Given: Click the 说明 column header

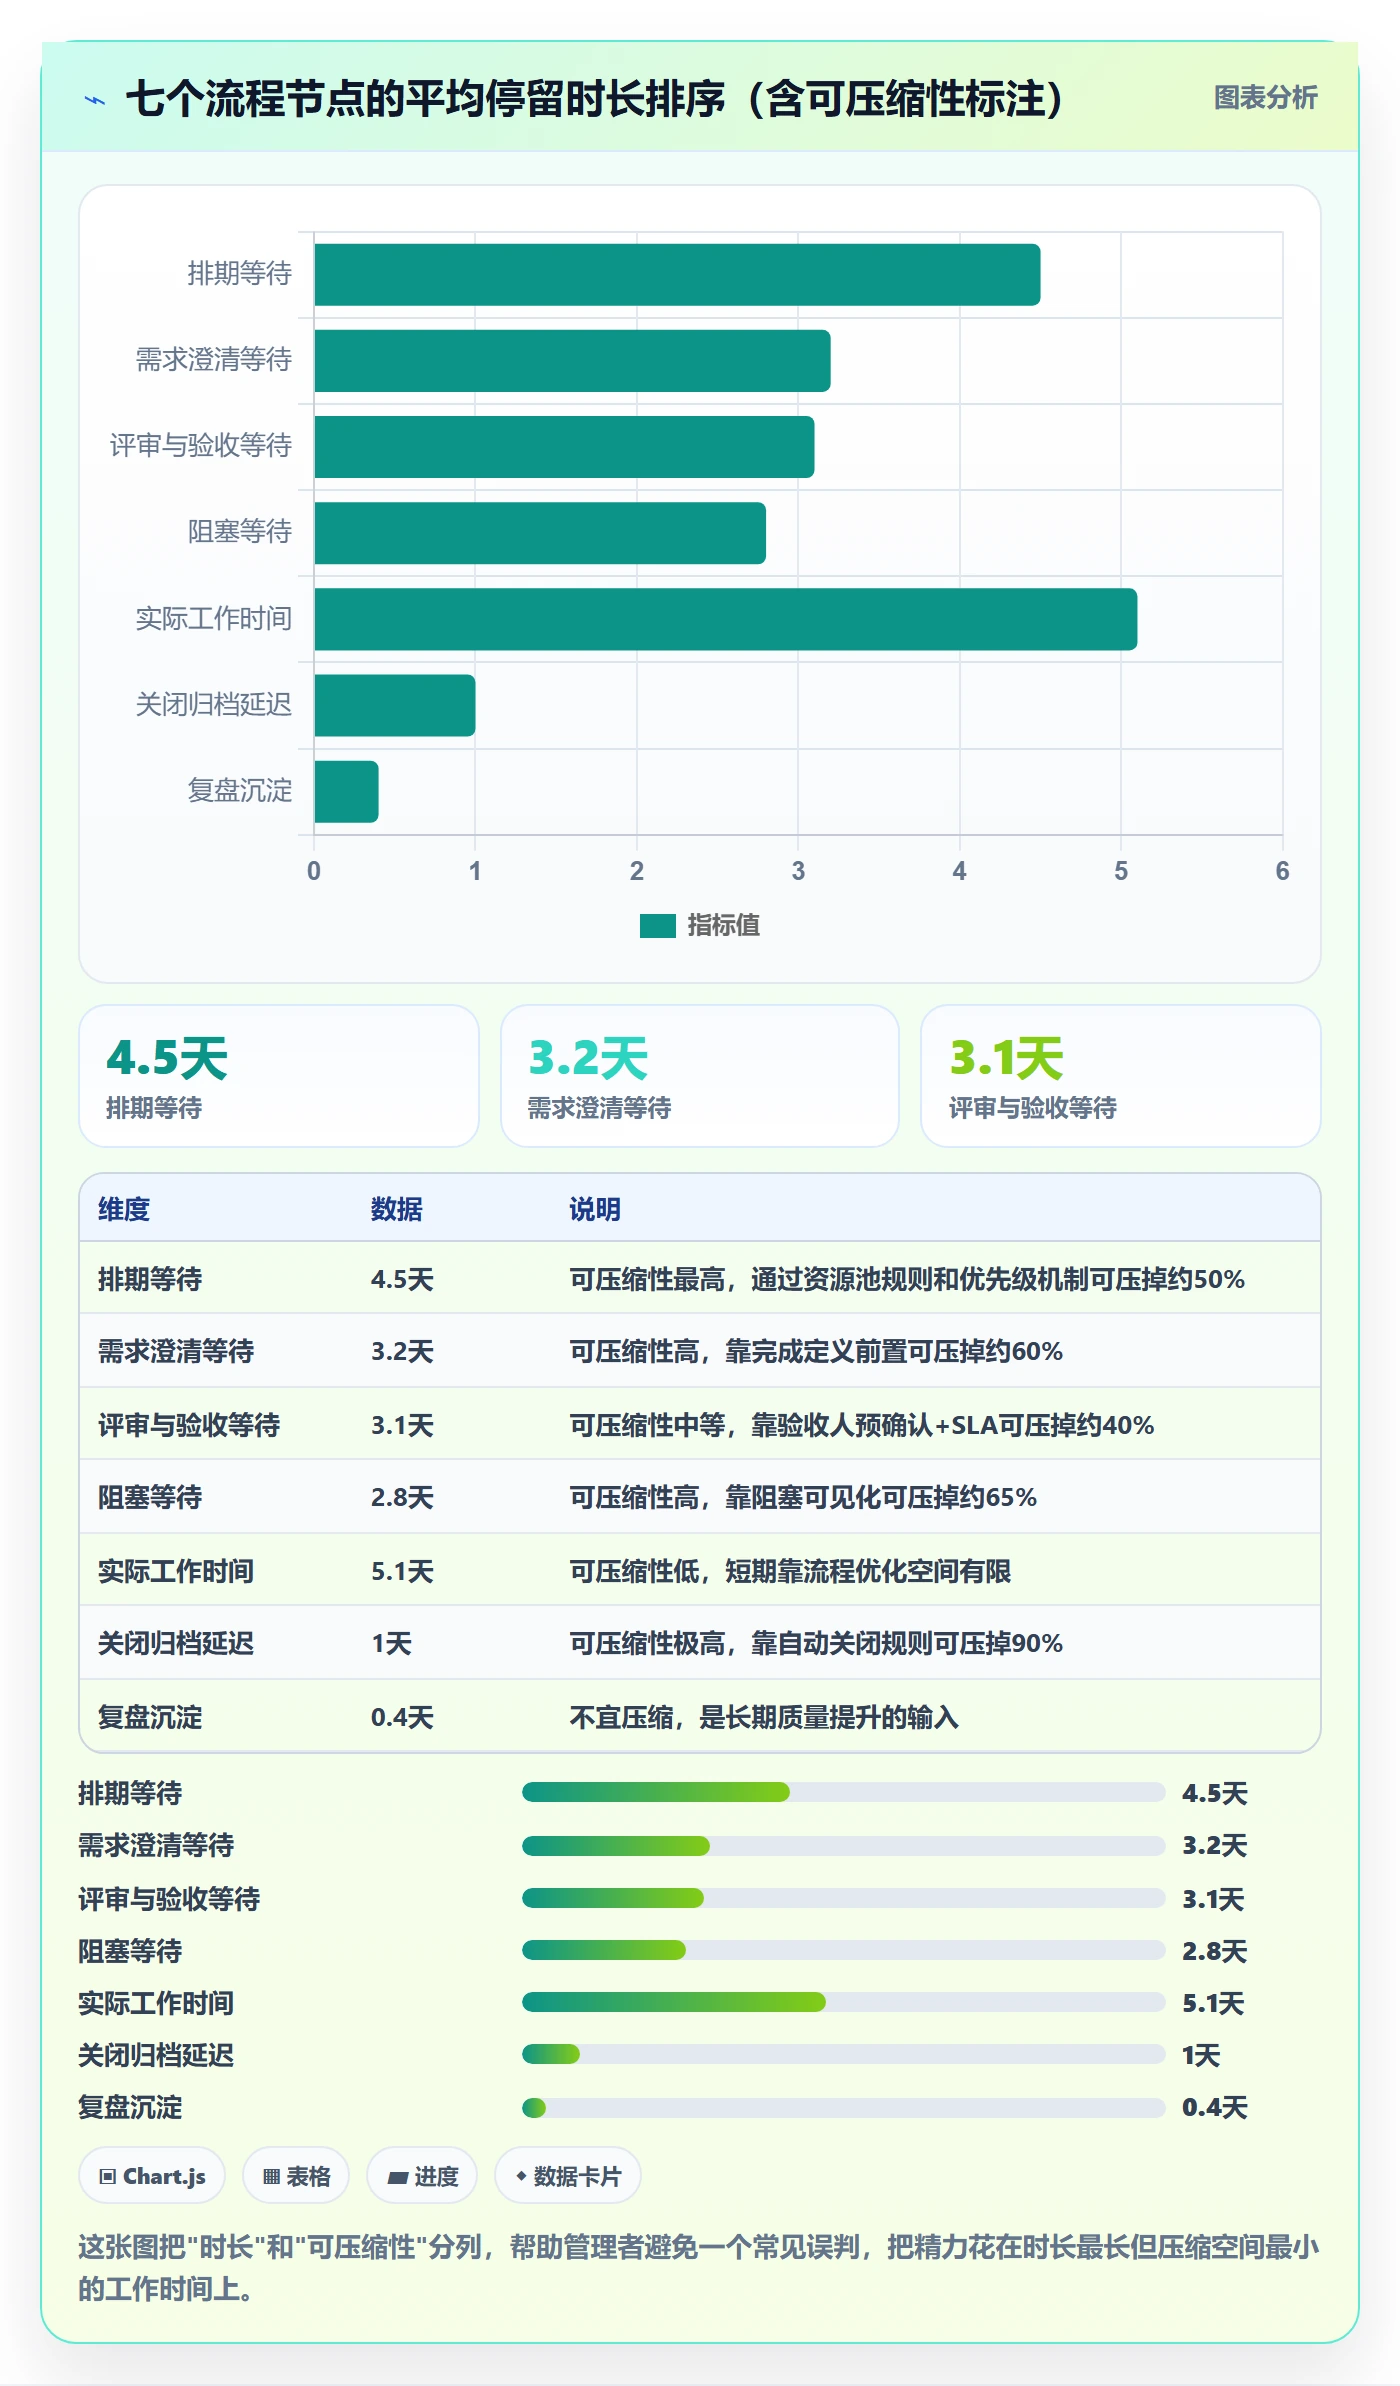Looking at the screenshot, I should tap(595, 1209).
